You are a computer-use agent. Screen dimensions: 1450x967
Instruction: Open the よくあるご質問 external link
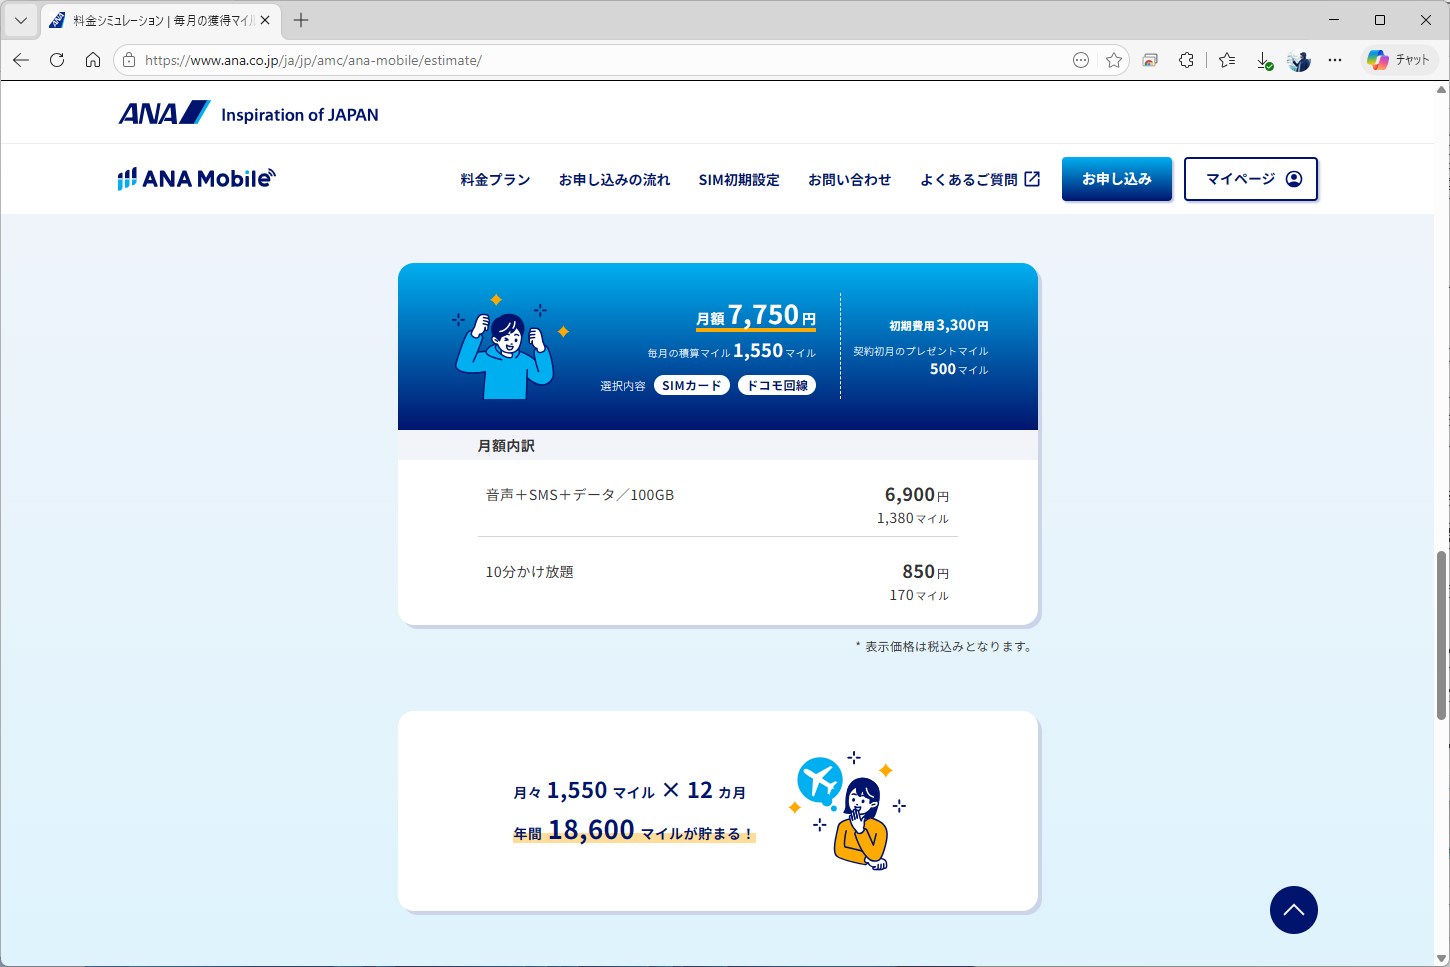click(x=980, y=180)
